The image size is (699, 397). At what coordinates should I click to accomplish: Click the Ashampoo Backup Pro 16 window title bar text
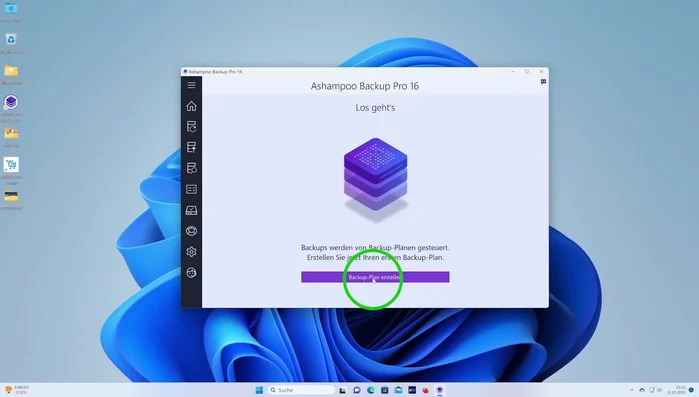click(215, 72)
